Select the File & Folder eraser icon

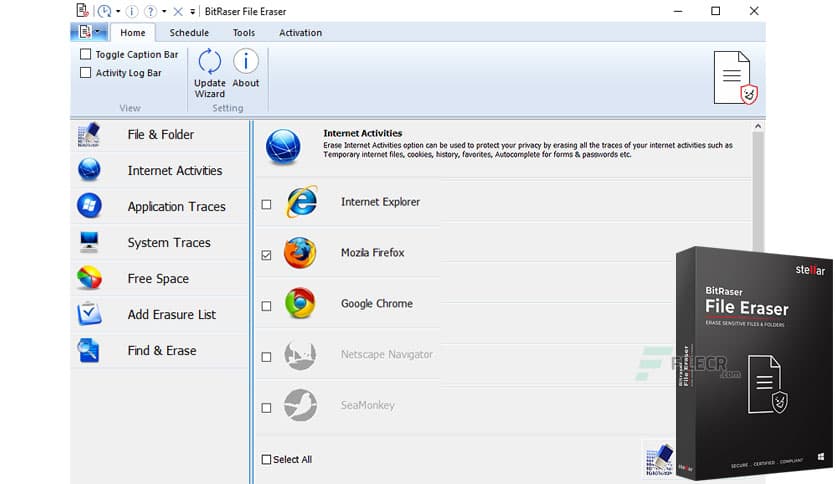click(89, 134)
